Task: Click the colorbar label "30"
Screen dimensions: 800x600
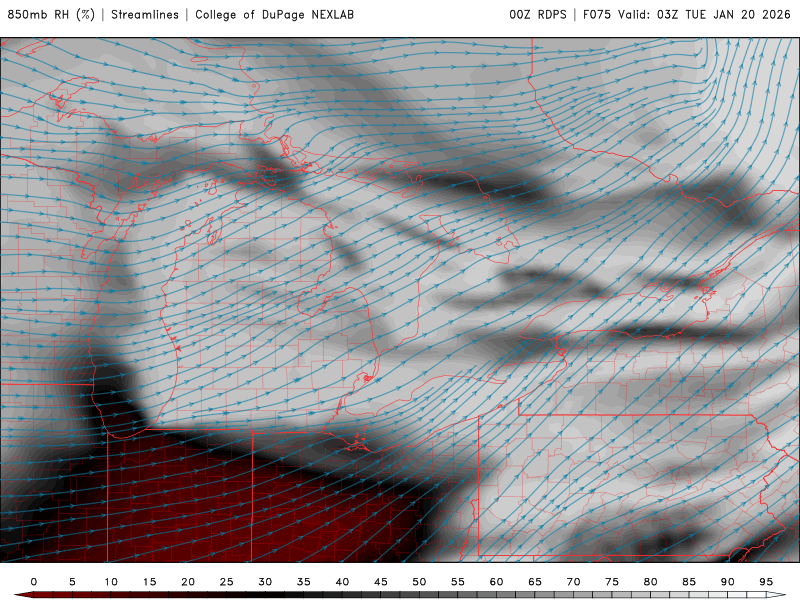Action: 265,582
